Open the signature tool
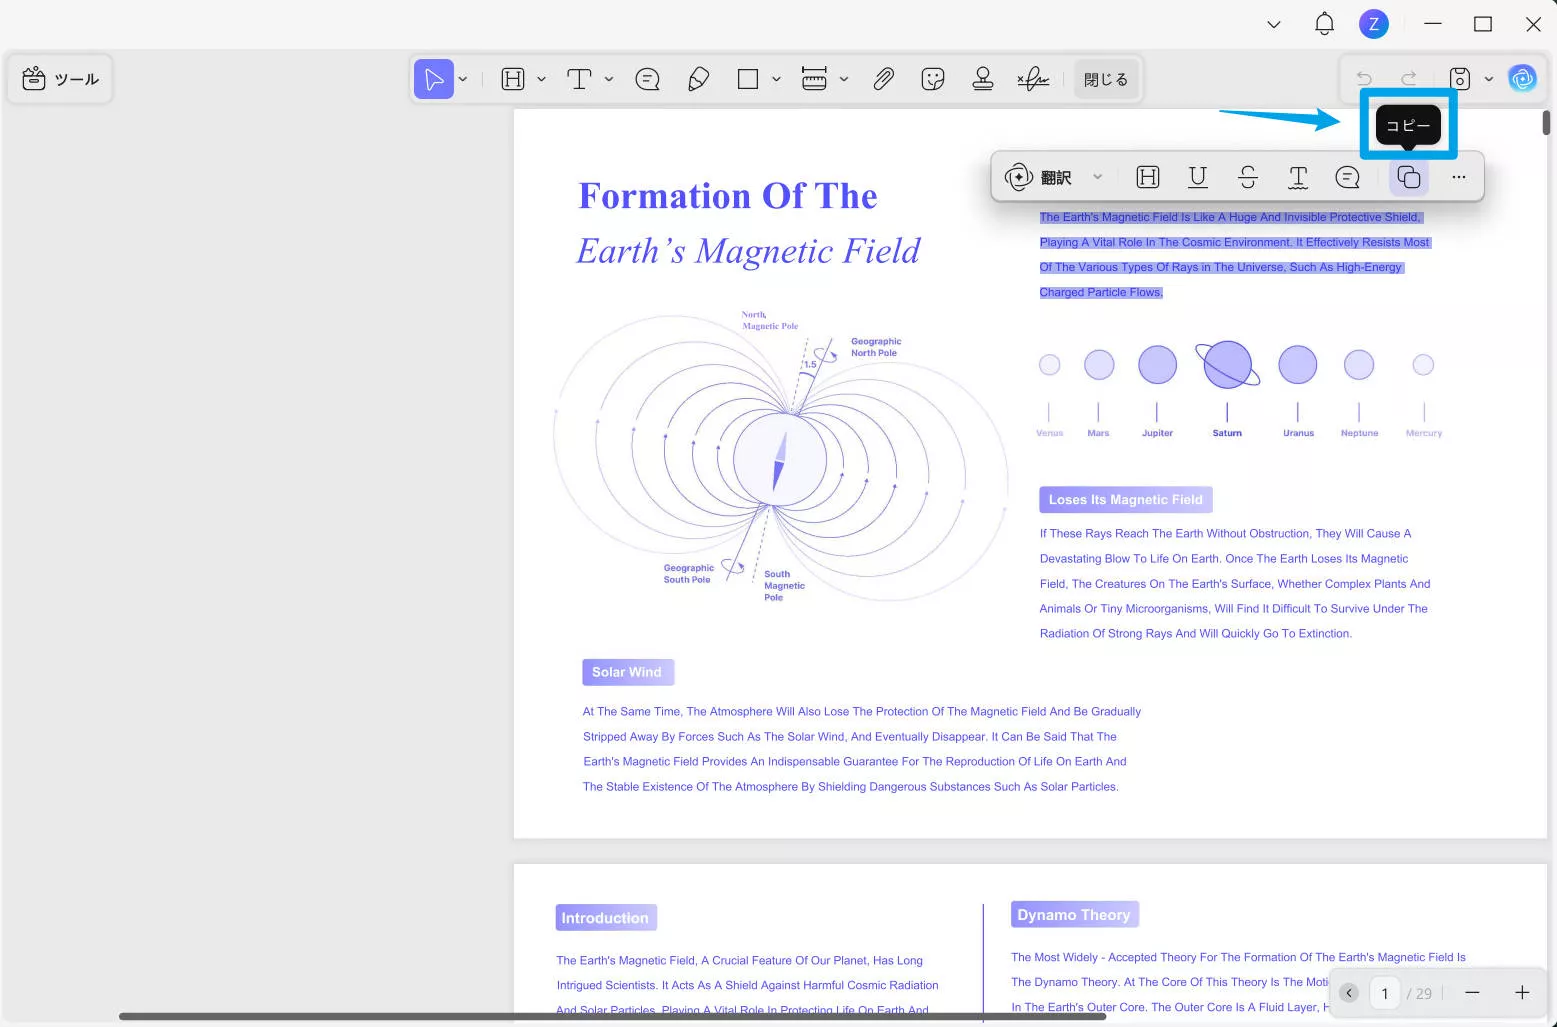The height and width of the screenshot is (1027, 1557). coord(1033,79)
